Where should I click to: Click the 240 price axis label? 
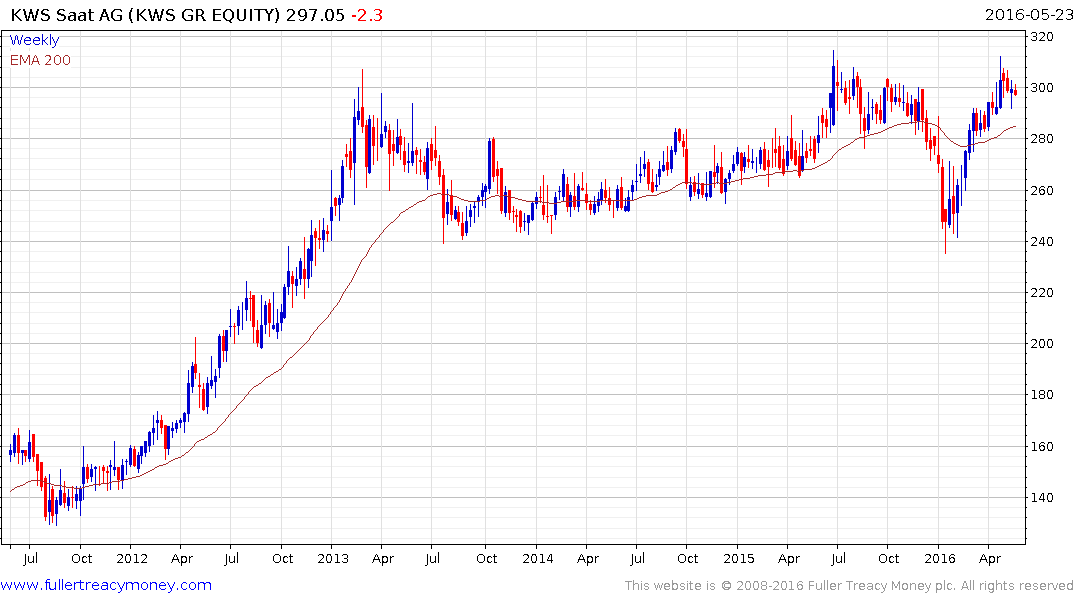point(1042,241)
